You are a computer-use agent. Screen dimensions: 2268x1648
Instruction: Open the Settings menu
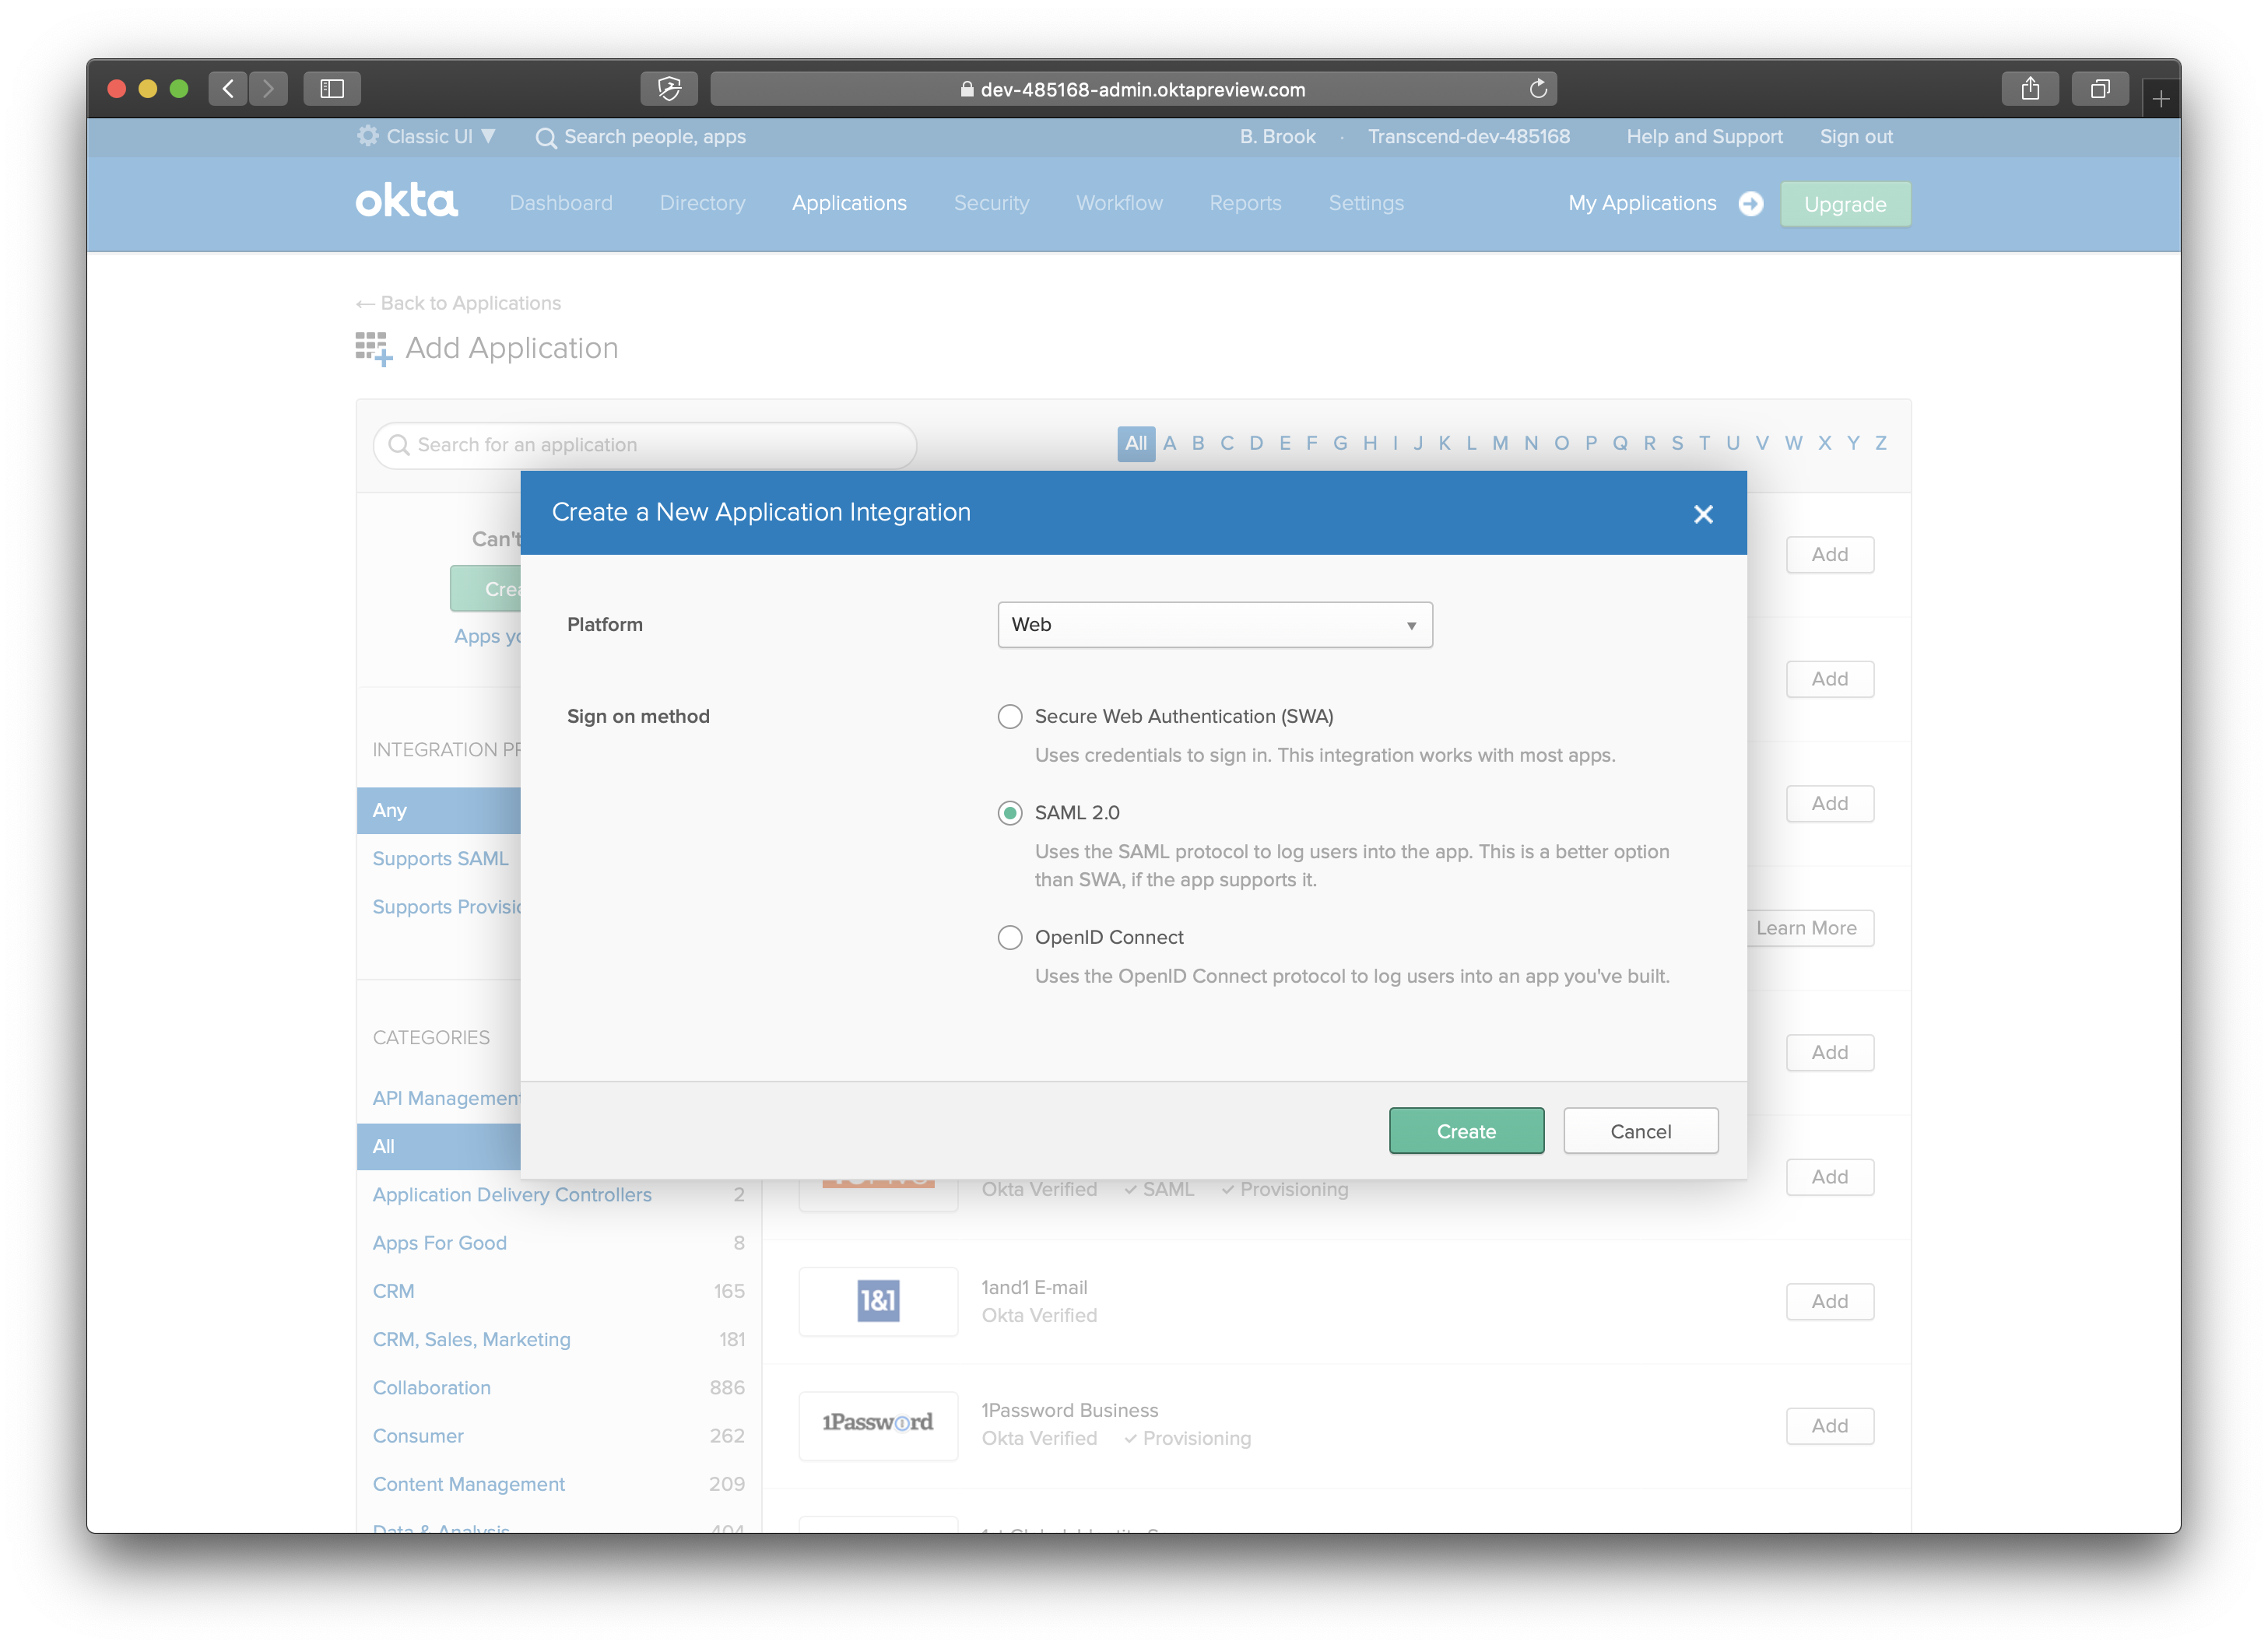click(1366, 203)
